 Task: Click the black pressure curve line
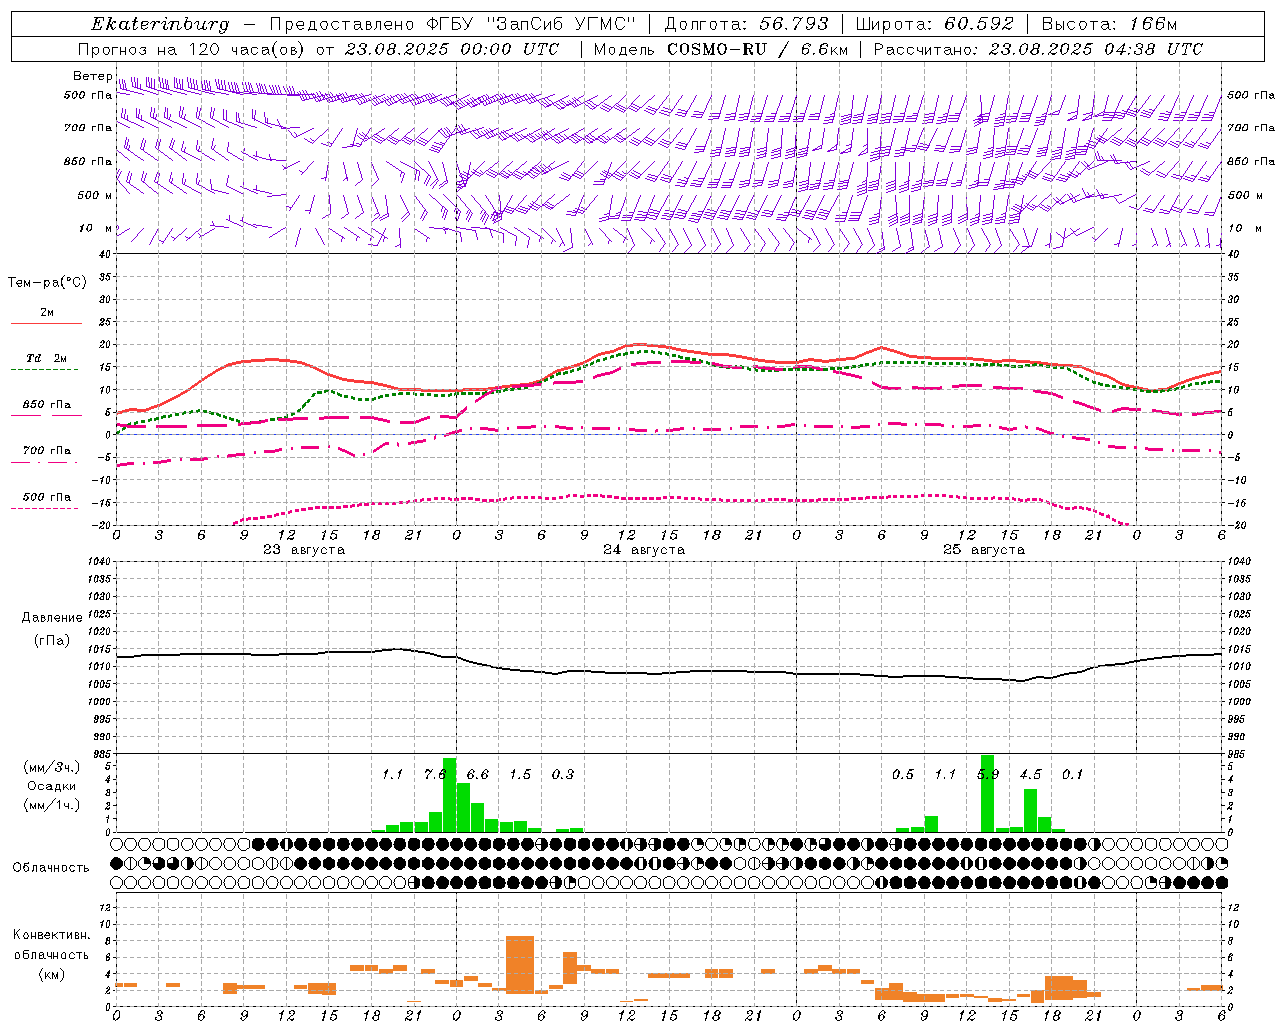(x=670, y=672)
